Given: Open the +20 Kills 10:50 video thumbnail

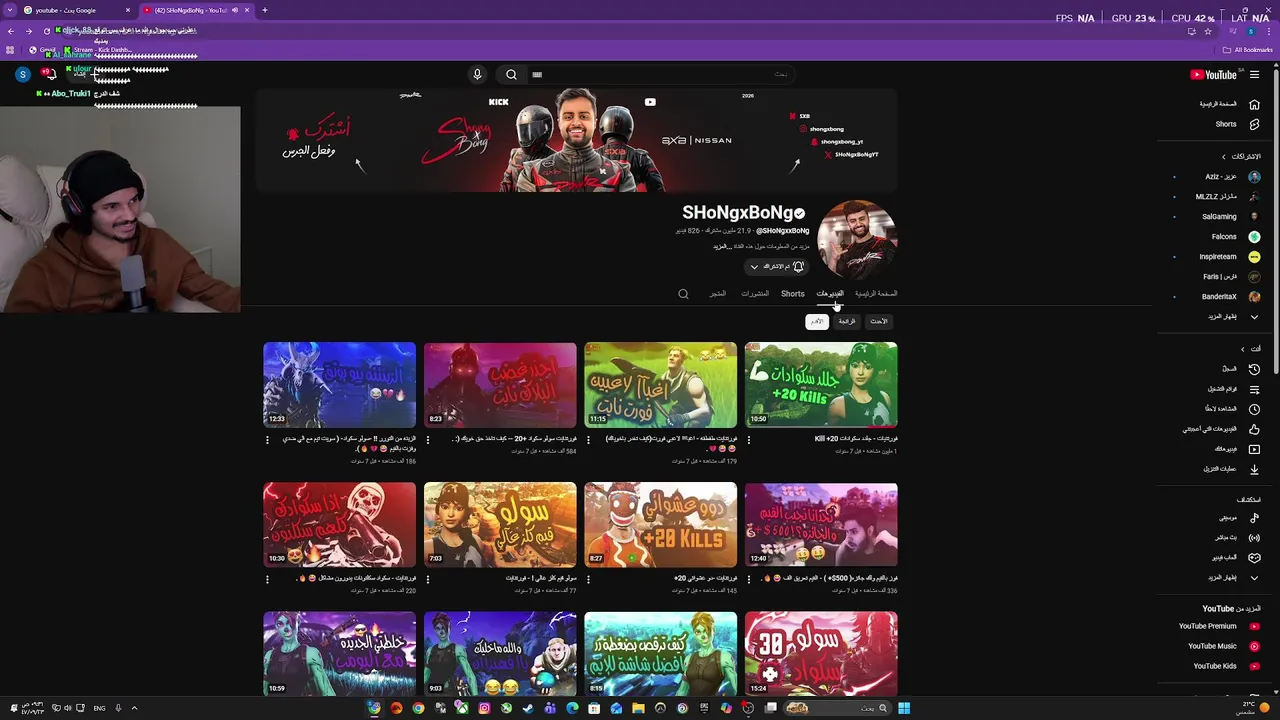Looking at the screenshot, I should [821, 385].
